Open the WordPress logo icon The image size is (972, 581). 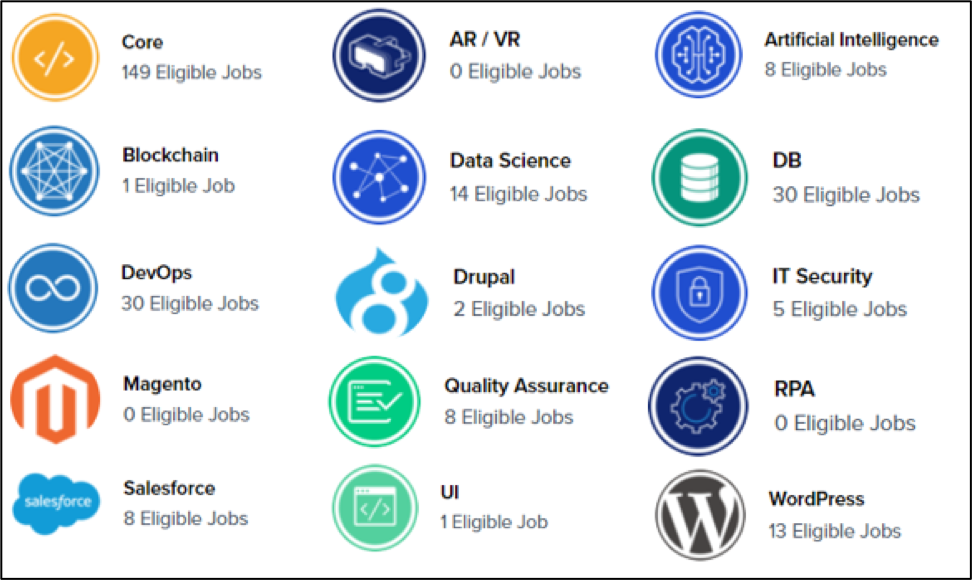point(702,514)
